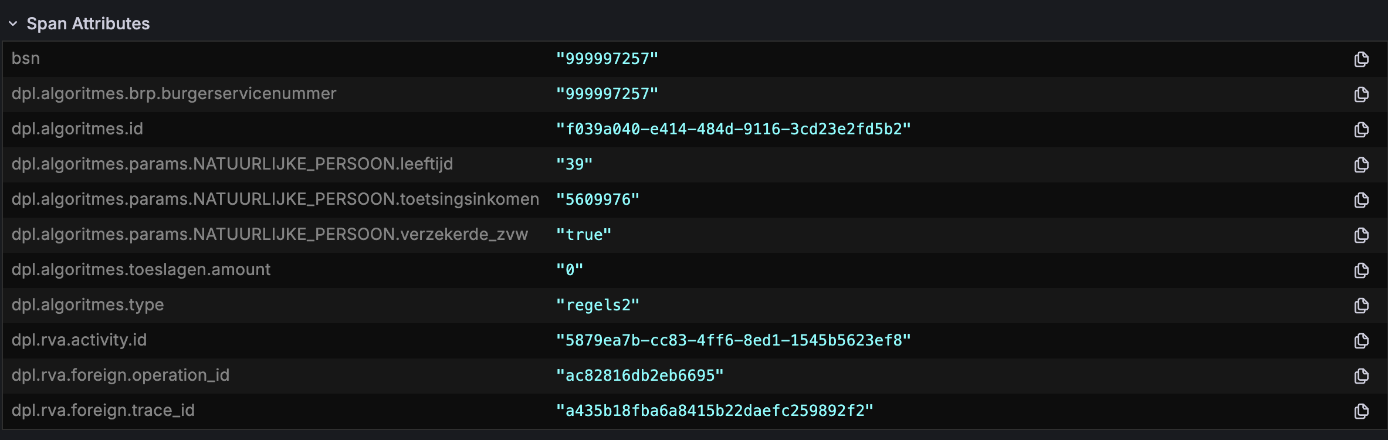This screenshot has width=1388, height=440.
Task: Click the "regels2" type value
Action: tap(597, 305)
